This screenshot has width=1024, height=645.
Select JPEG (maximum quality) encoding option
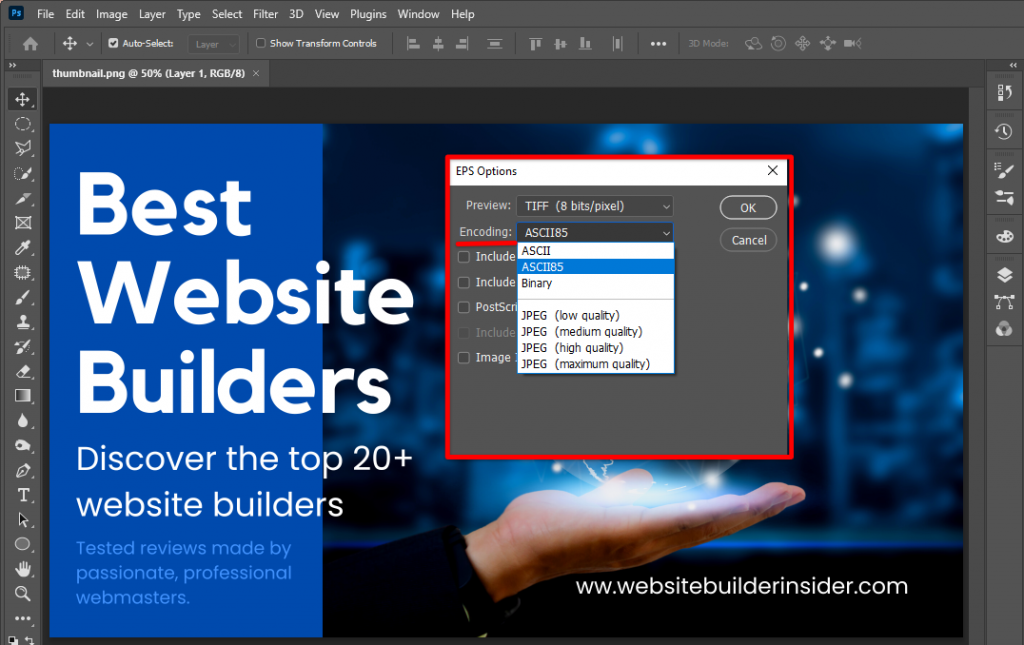585,364
